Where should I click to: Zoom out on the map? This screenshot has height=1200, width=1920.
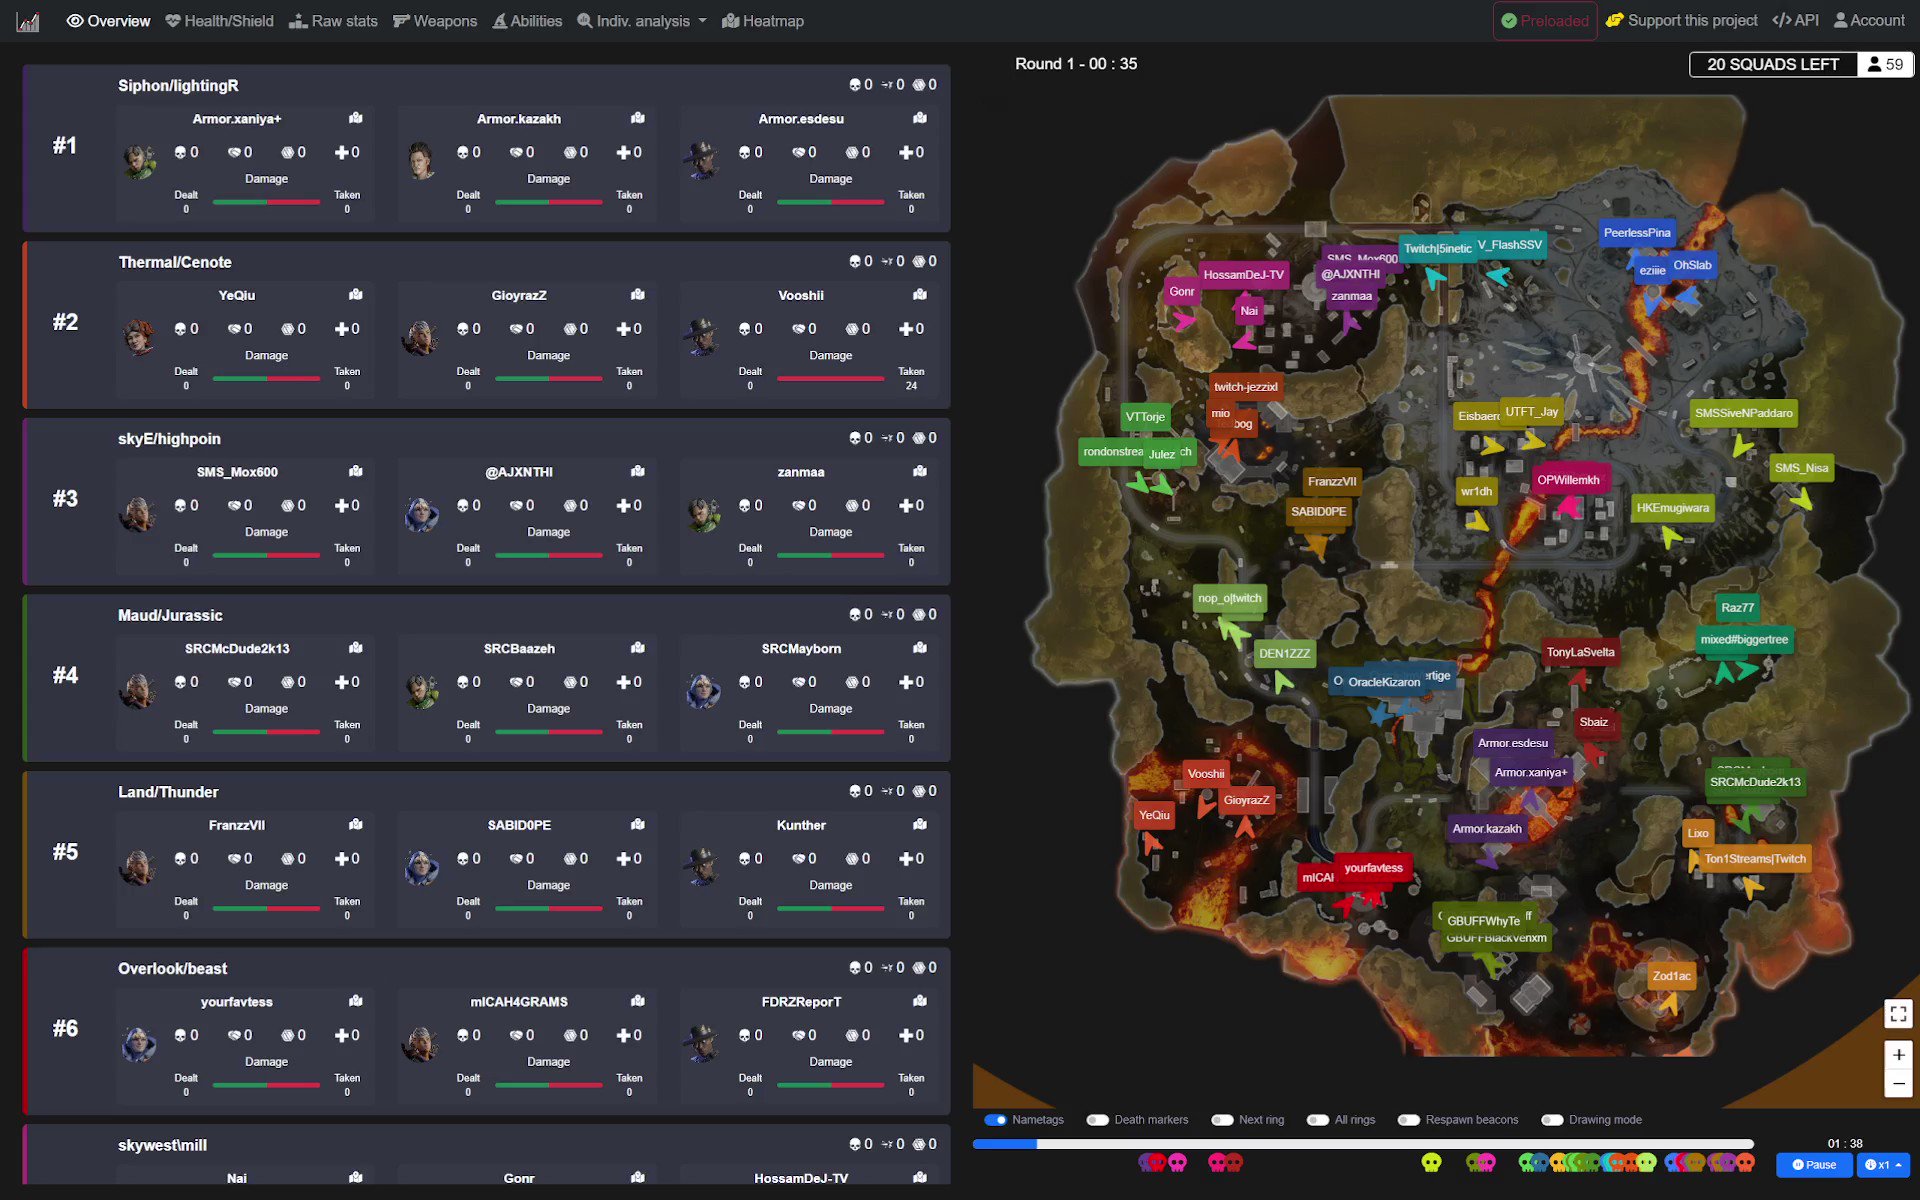(x=1898, y=1083)
